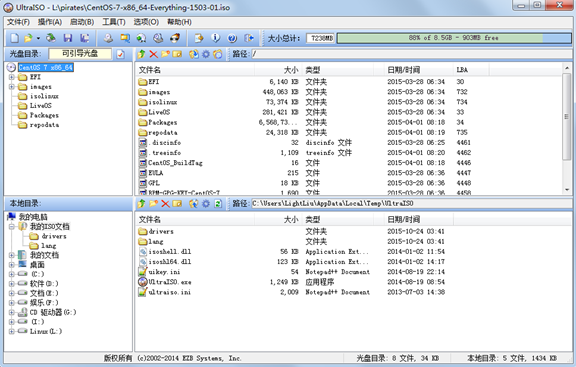This screenshot has height=367, width=576.
Task: Click the 可引导光盘 disc type field
Action: coord(80,54)
